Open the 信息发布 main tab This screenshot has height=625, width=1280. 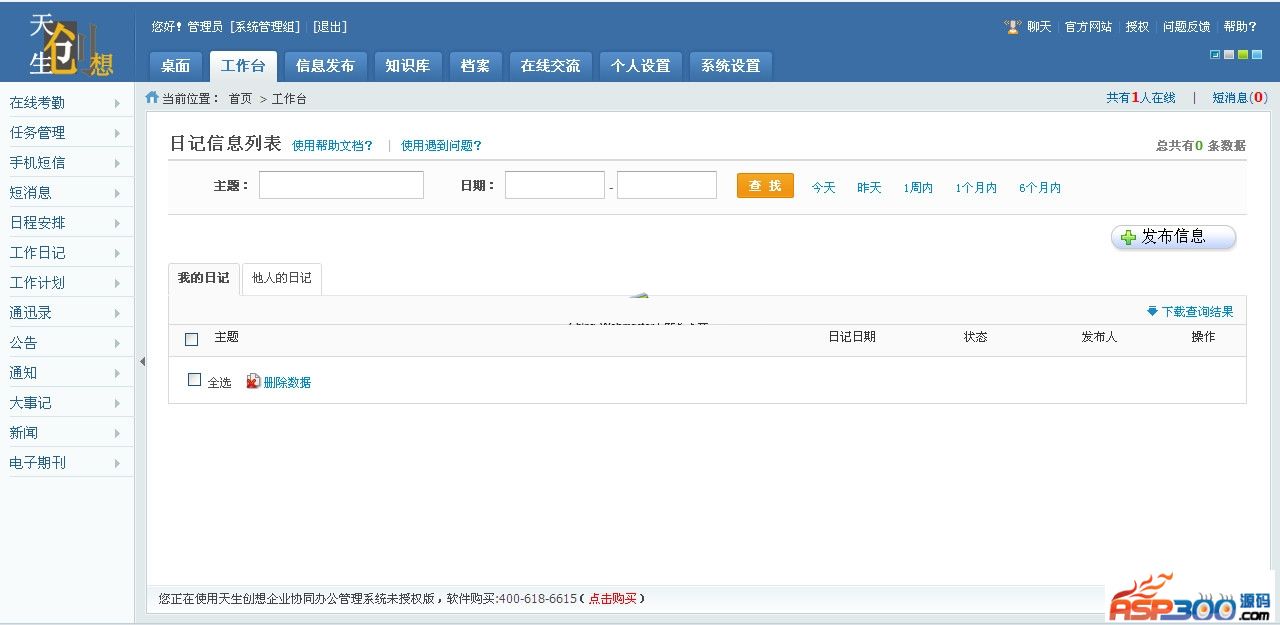(325, 66)
